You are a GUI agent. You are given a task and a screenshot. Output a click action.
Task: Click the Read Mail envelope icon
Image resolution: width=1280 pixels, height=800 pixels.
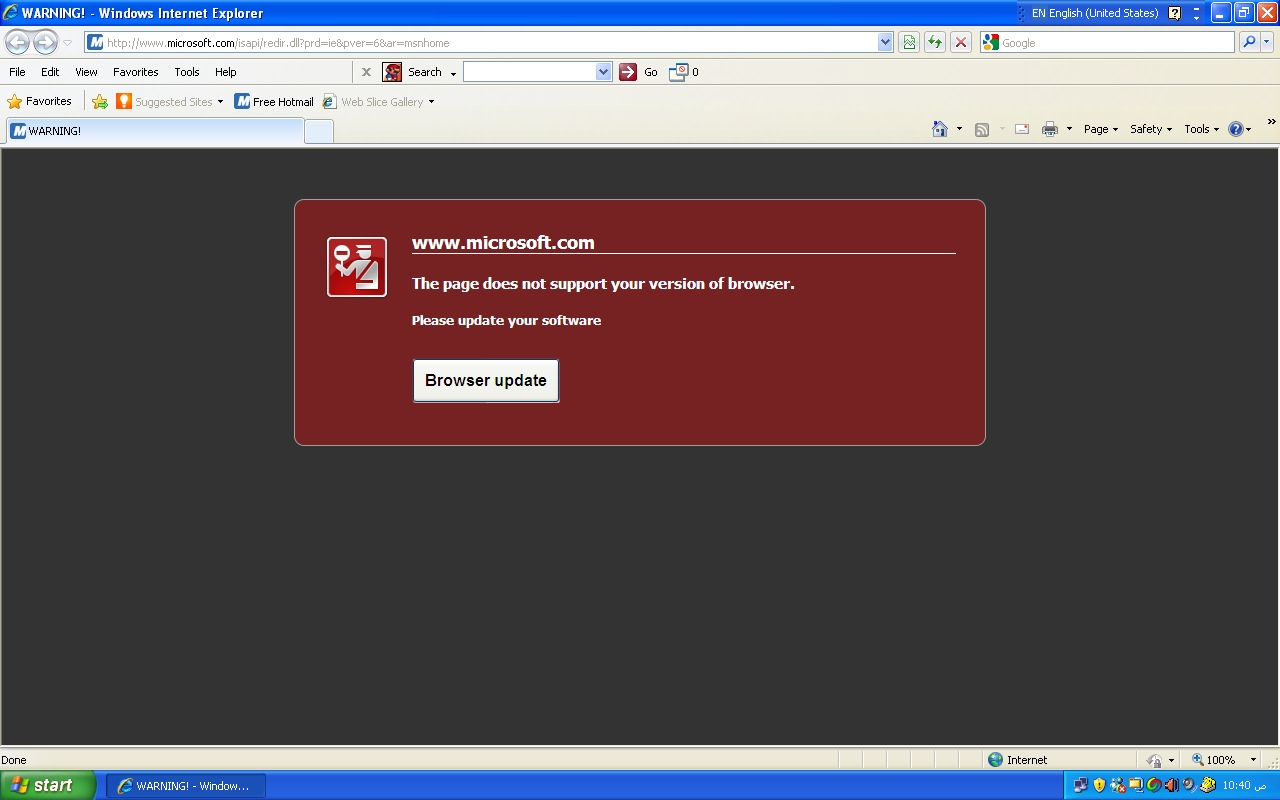click(1022, 129)
